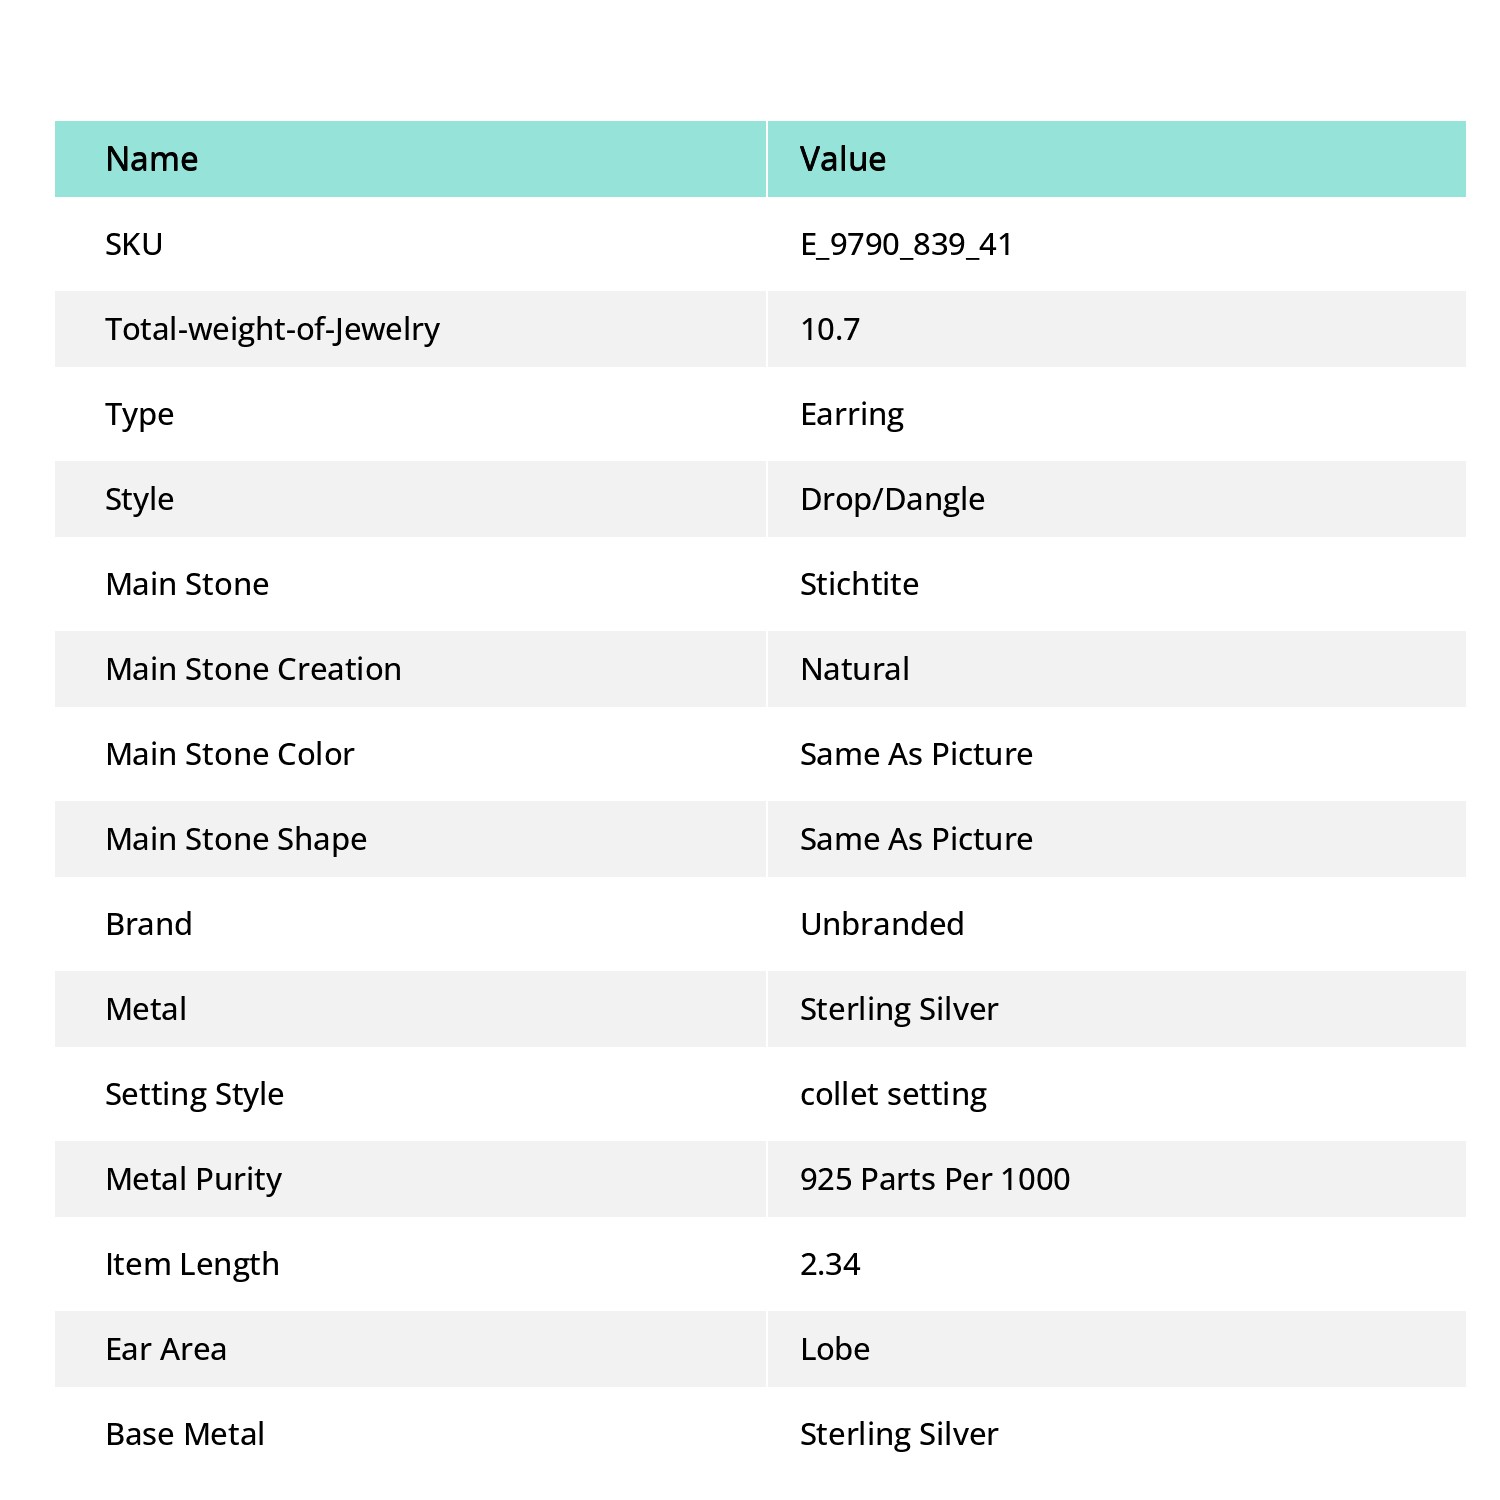Viewport: 1500px width, 1500px height.
Task: Select the Stichtite stone value
Action: 859,584
